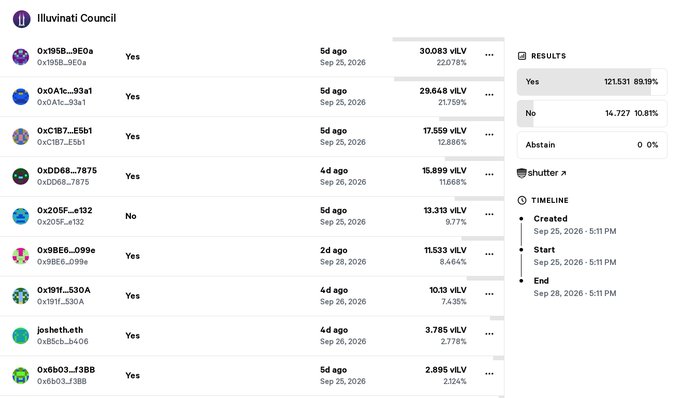This screenshot has height=398, width=680.
Task: Open more options for 0x6b03...f3BB vote
Action: pyautogui.click(x=489, y=374)
